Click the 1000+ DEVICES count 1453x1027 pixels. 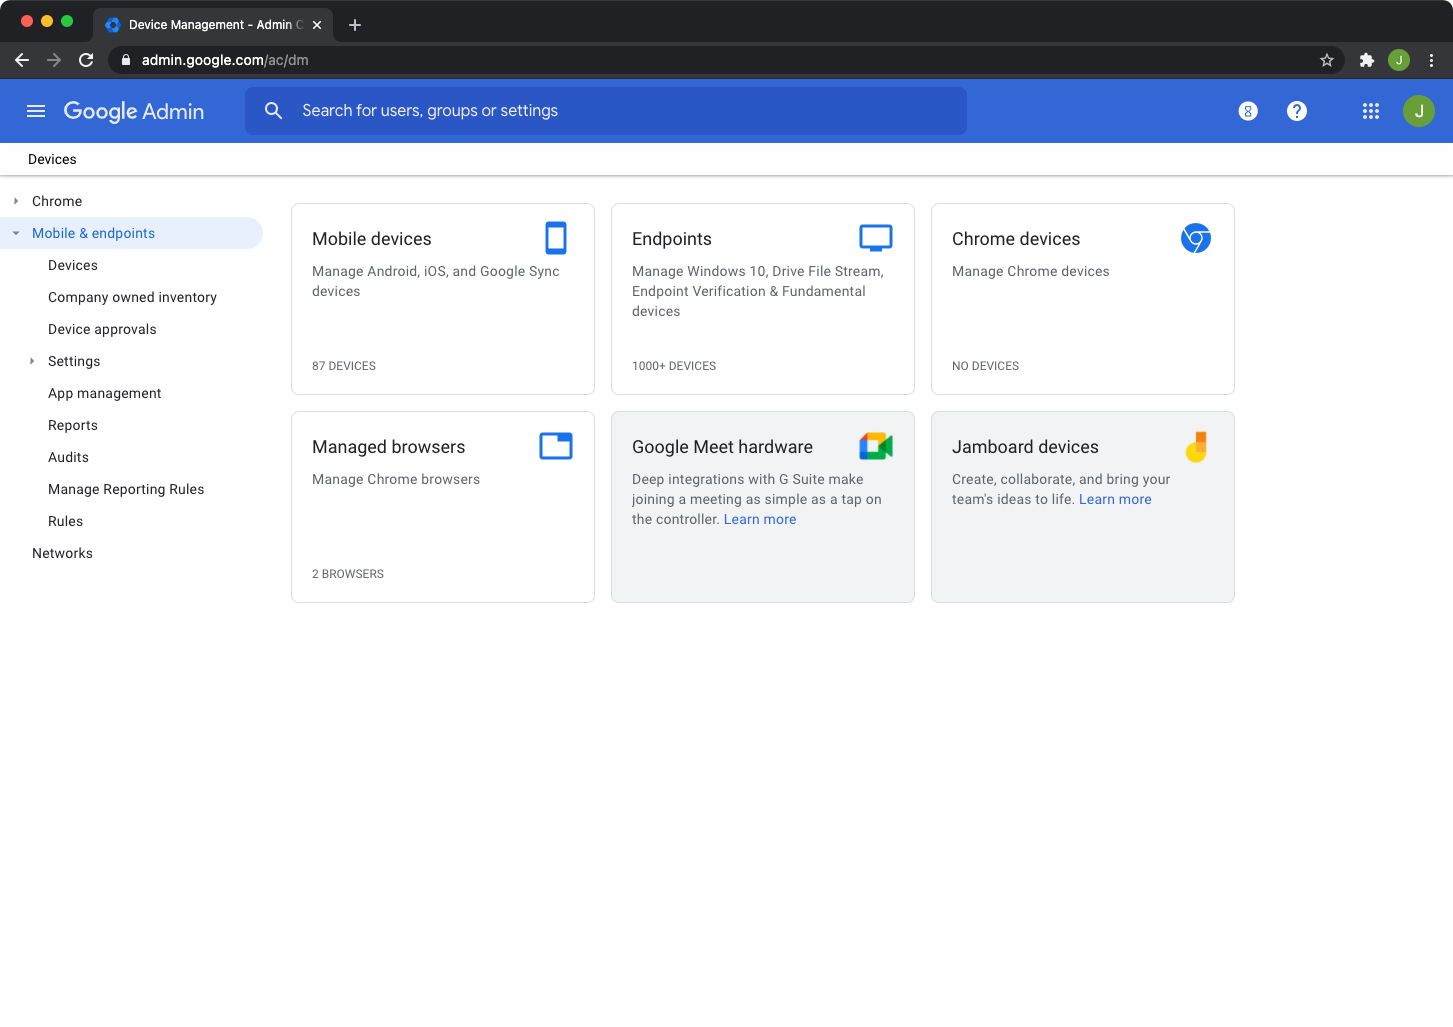tap(674, 366)
